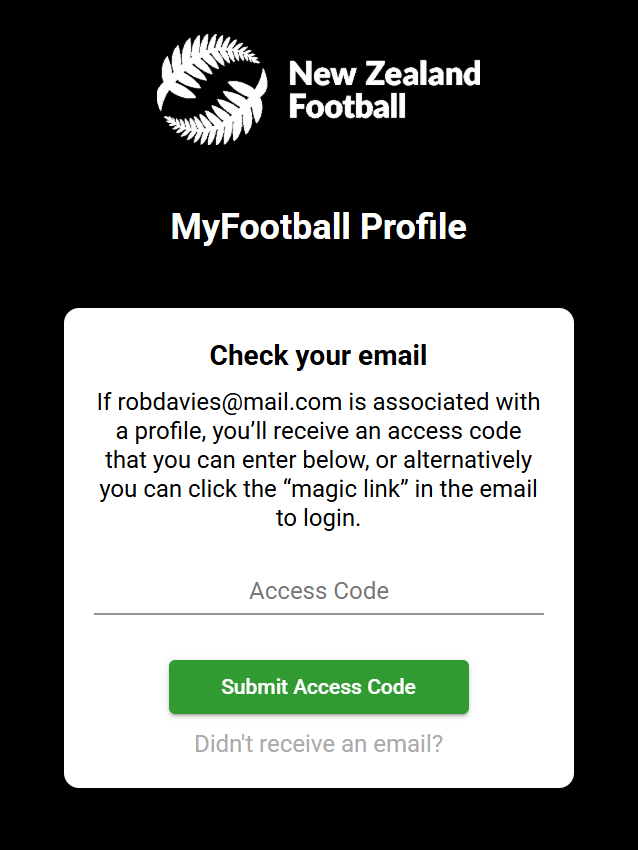
Task: Select the MyFootball Profile page title
Action: 319,227
